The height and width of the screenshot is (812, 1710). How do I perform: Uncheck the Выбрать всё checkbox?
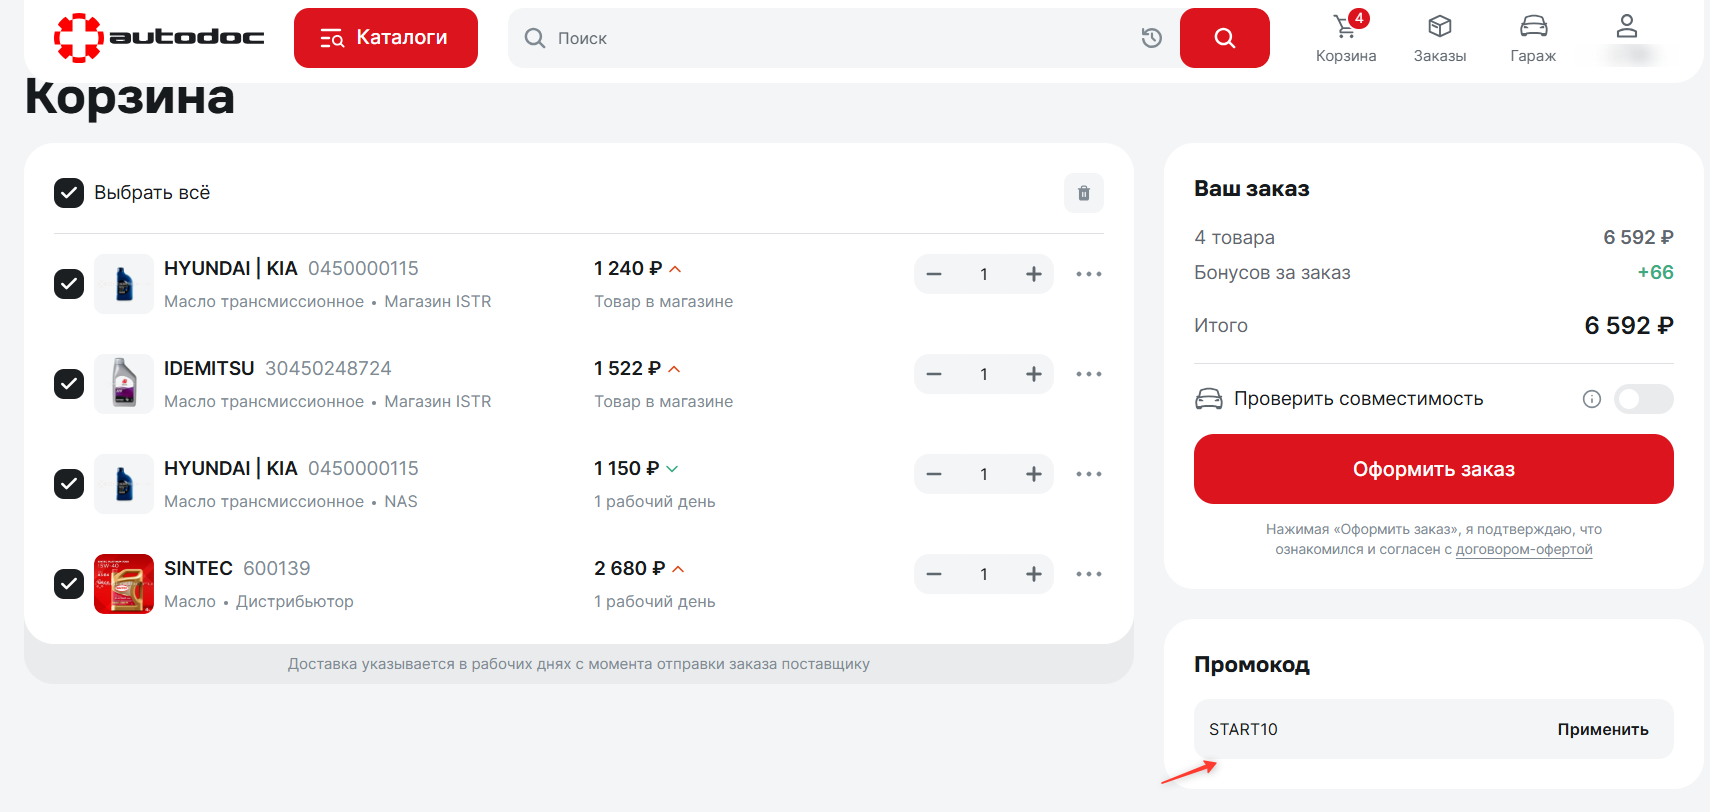(69, 193)
